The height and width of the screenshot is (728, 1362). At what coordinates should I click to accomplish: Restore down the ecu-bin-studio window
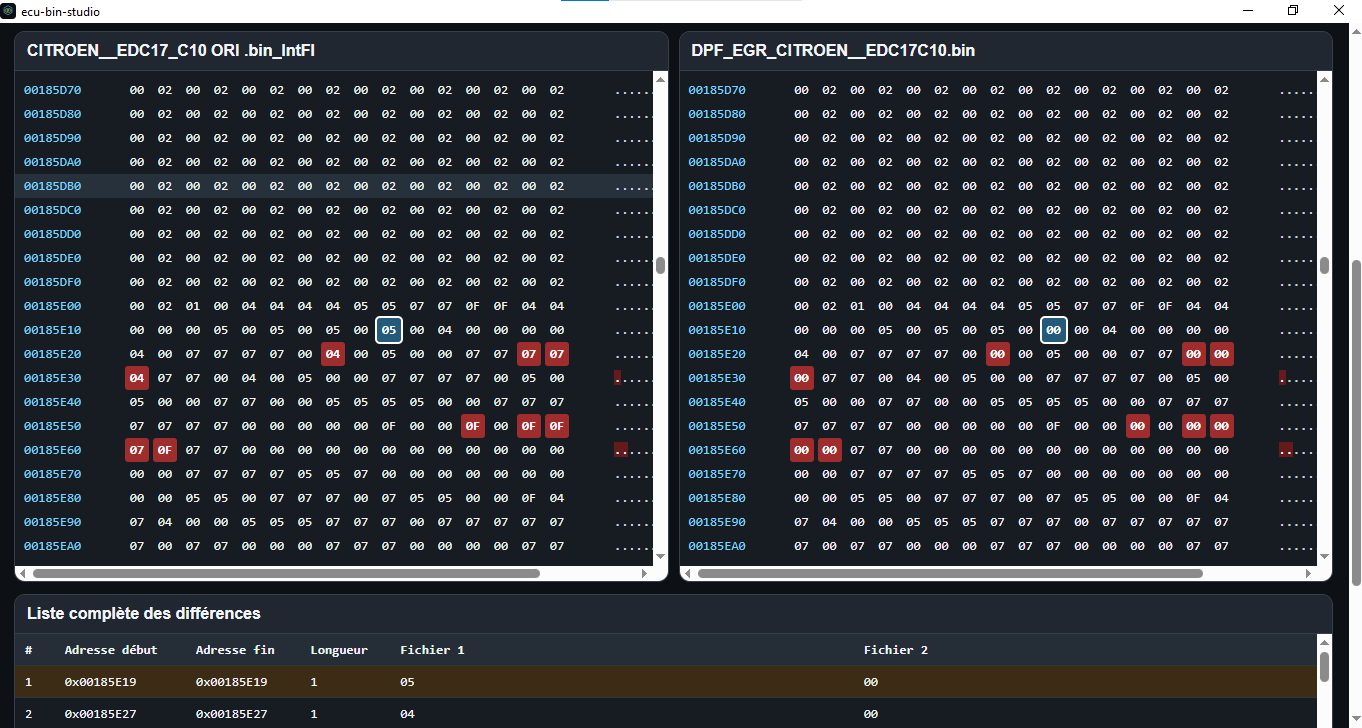1293,11
